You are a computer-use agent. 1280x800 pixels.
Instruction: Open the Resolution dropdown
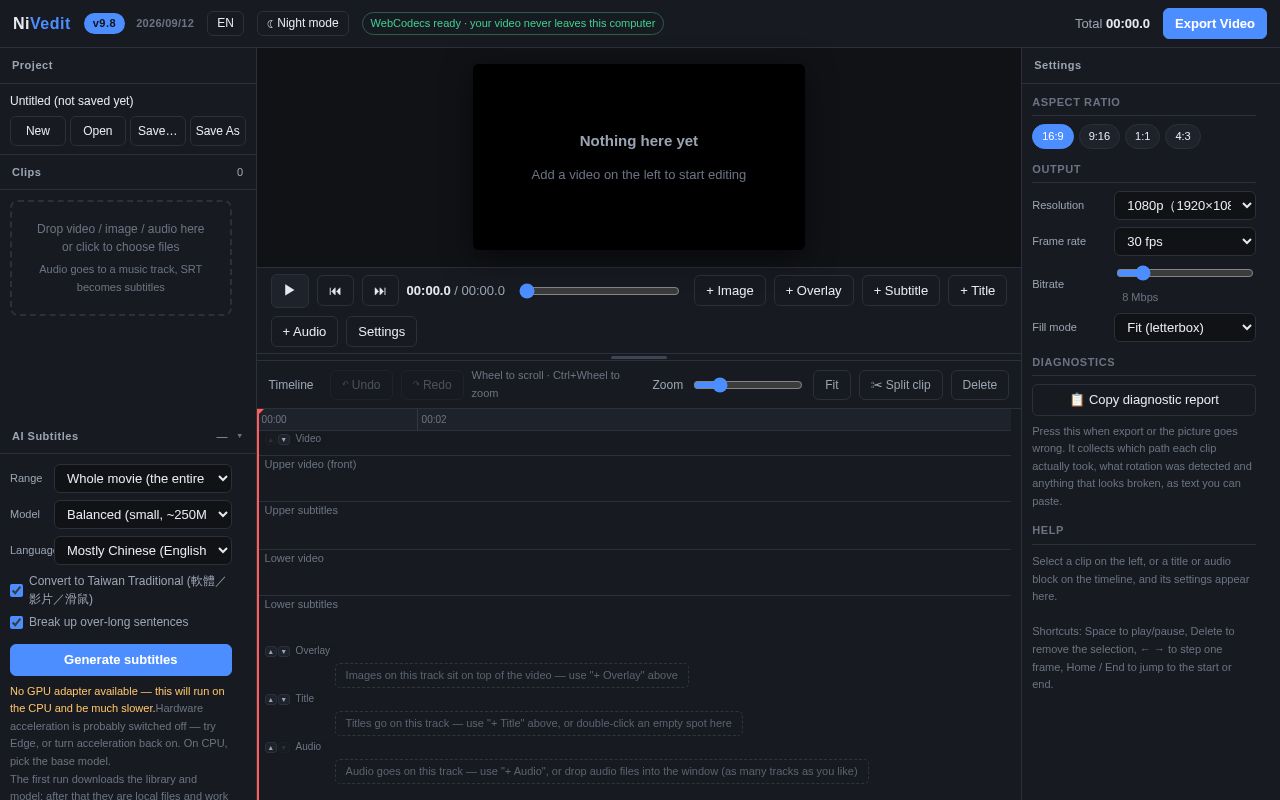point(1185,205)
